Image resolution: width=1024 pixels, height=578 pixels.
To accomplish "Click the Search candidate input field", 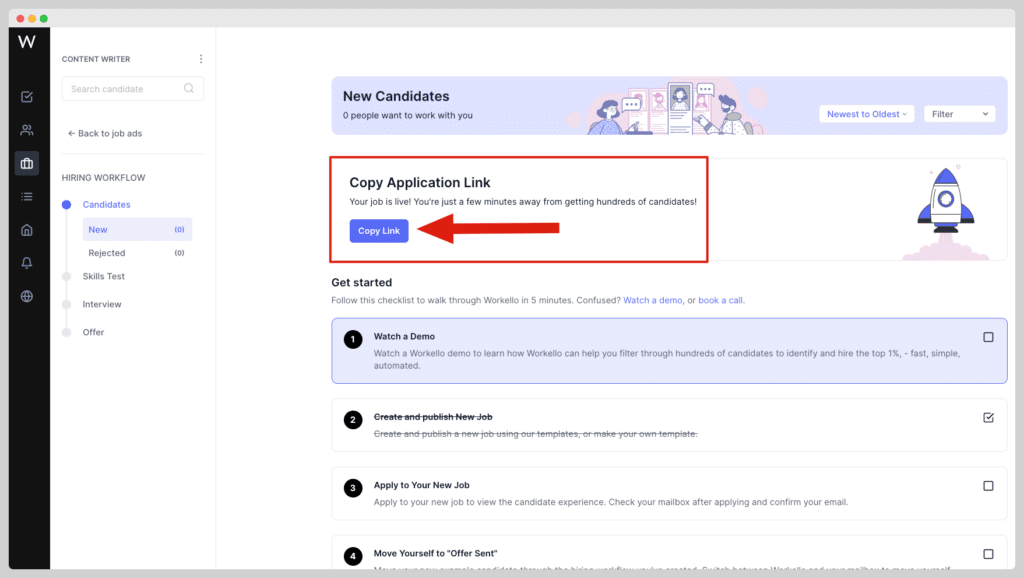I will tap(133, 89).
